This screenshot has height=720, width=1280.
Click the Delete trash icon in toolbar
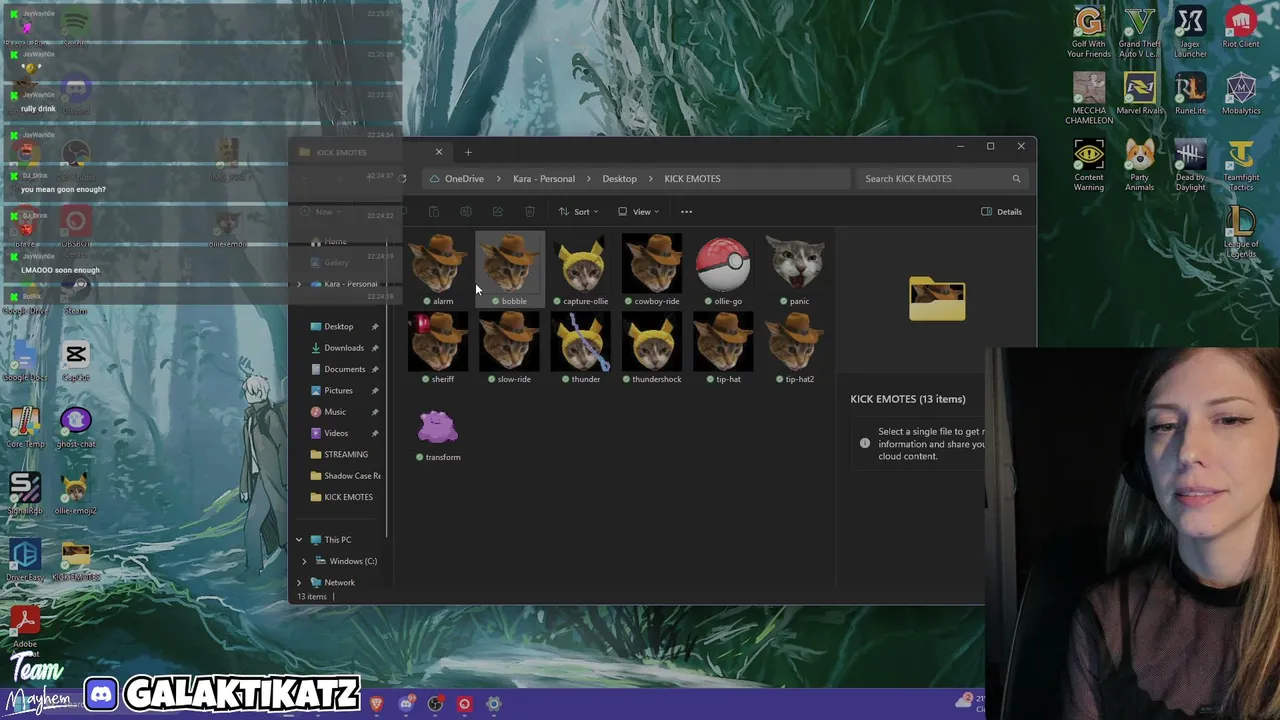click(529, 212)
